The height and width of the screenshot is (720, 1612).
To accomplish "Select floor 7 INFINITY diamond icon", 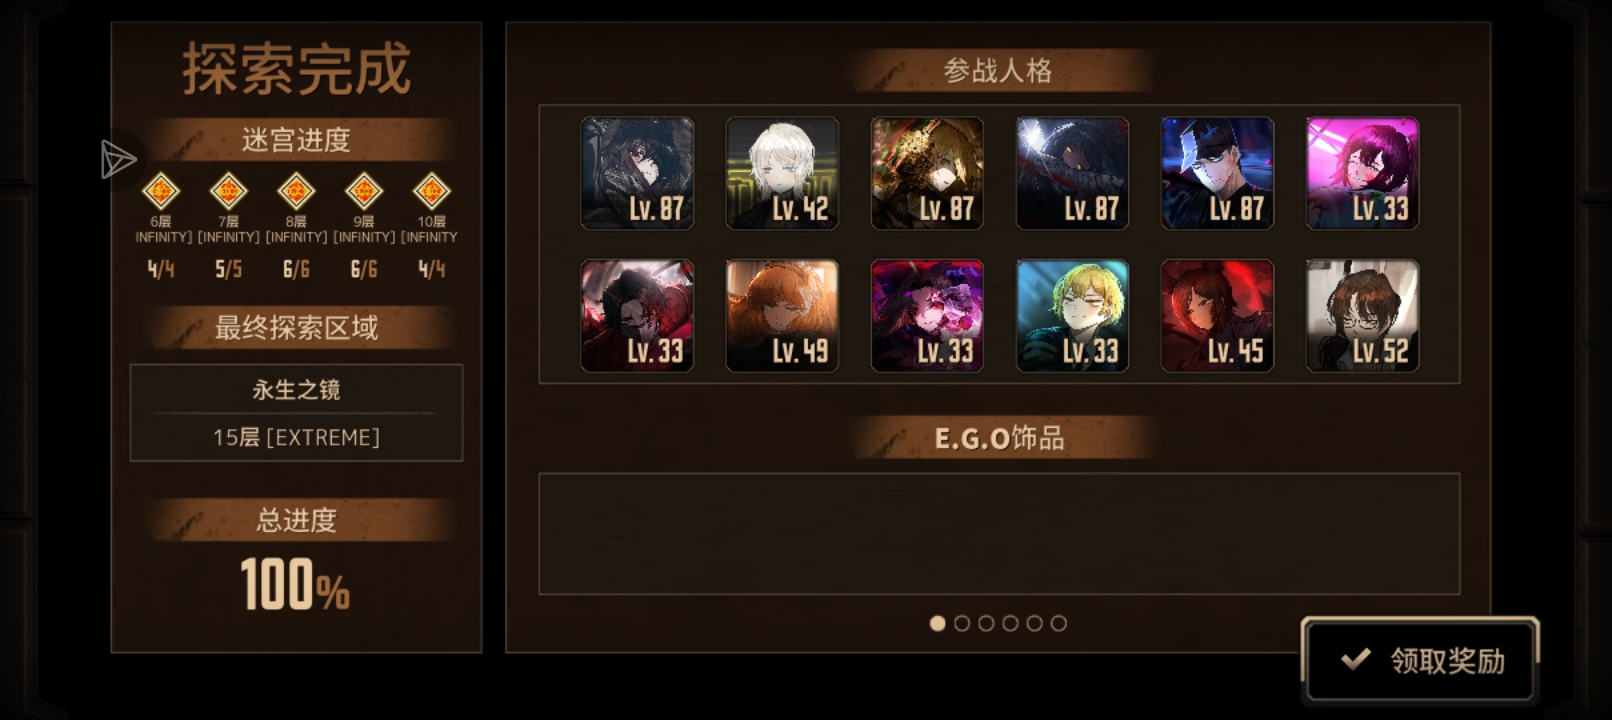I will click(228, 190).
